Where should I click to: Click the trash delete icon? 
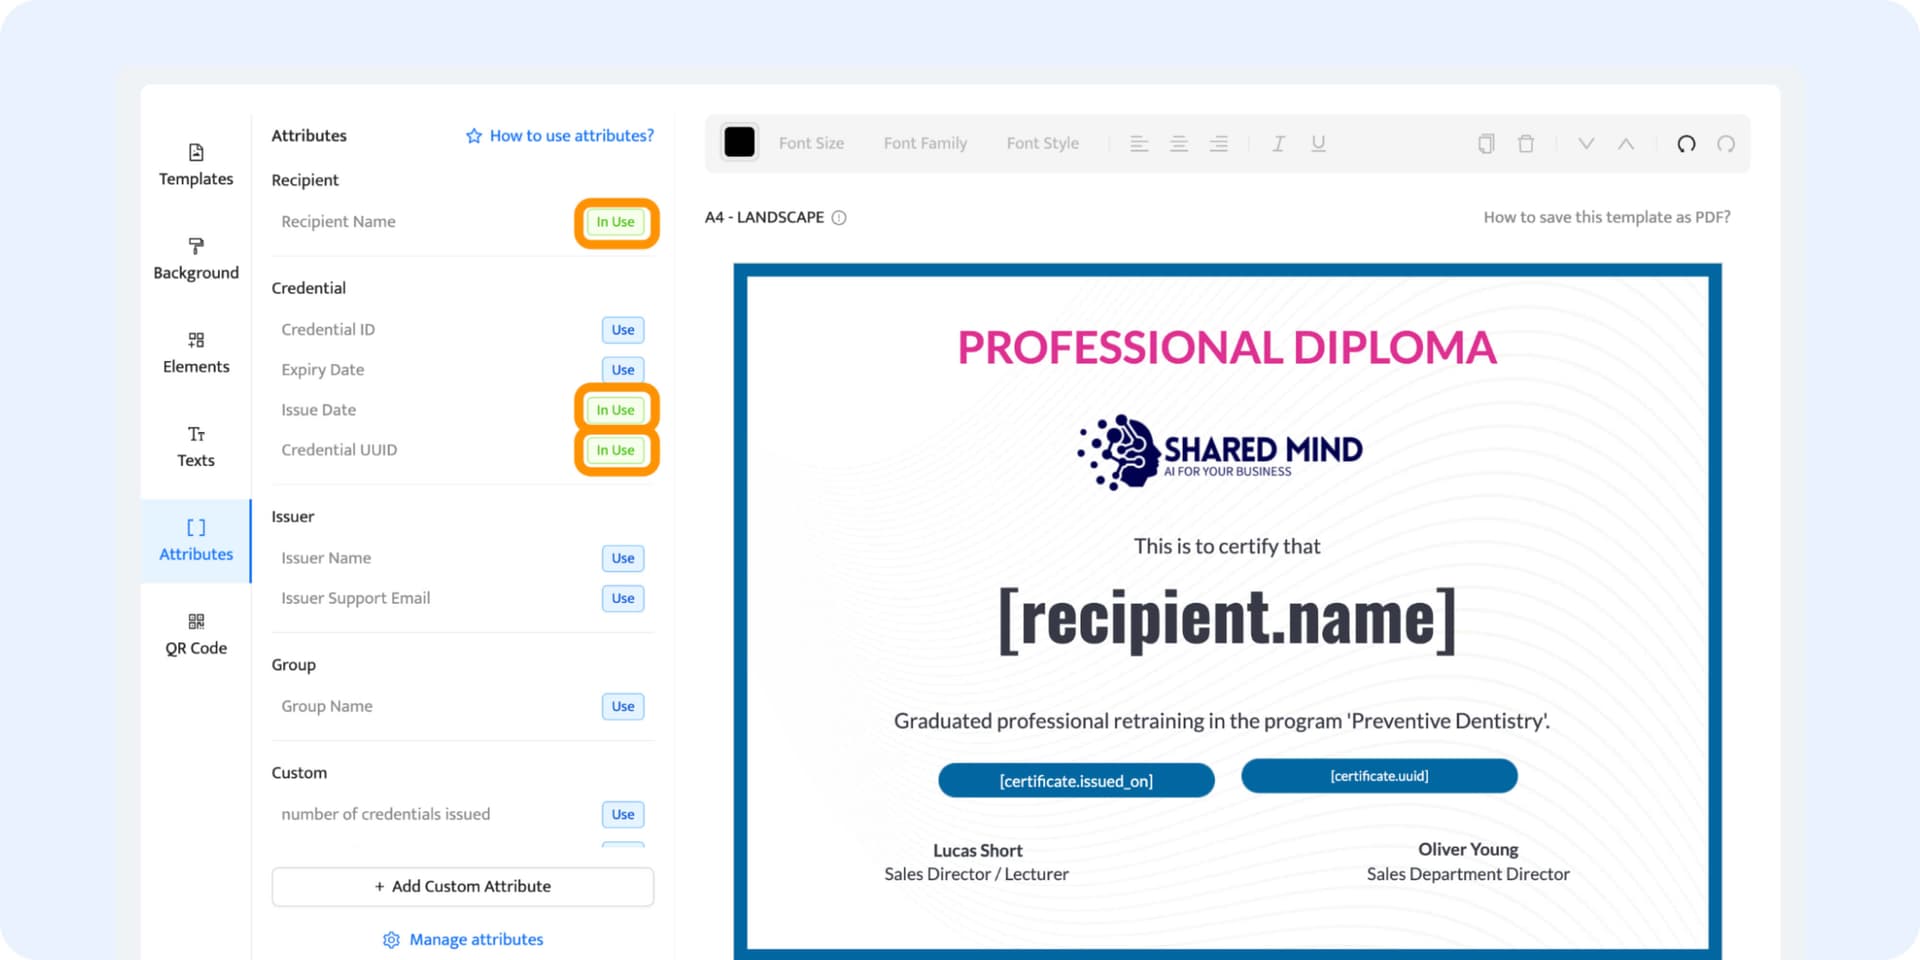click(1526, 144)
